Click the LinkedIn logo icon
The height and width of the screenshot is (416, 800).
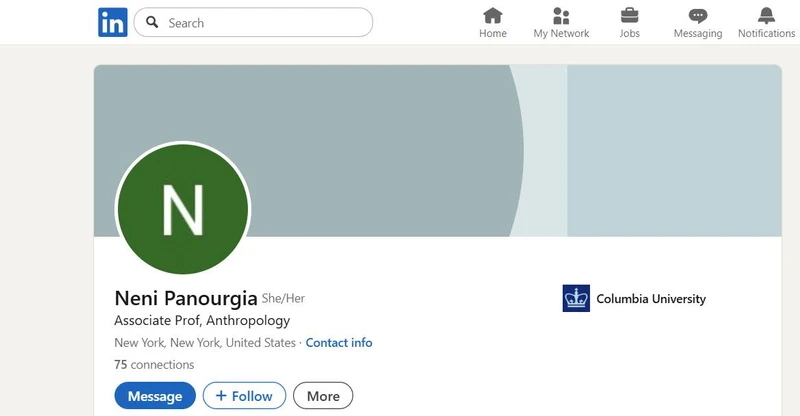point(113,22)
